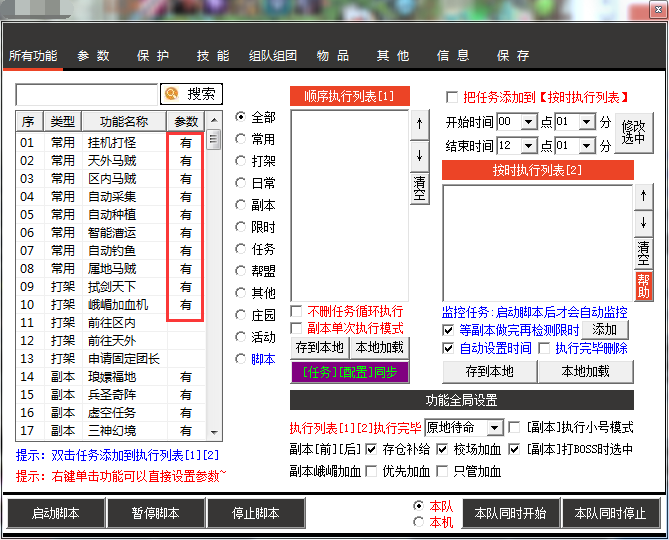This screenshot has height=540, width=669.
Task: Click 添加 button next to monitoring option
Action: click(605, 330)
